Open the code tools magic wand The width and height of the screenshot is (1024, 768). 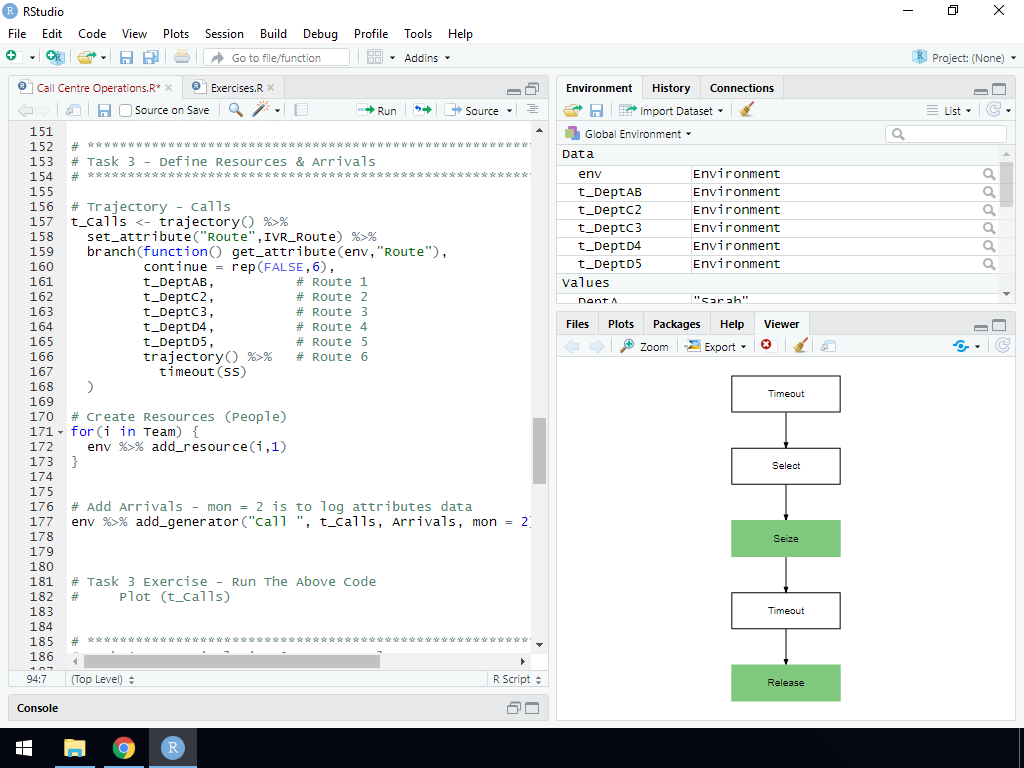pos(261,110)
